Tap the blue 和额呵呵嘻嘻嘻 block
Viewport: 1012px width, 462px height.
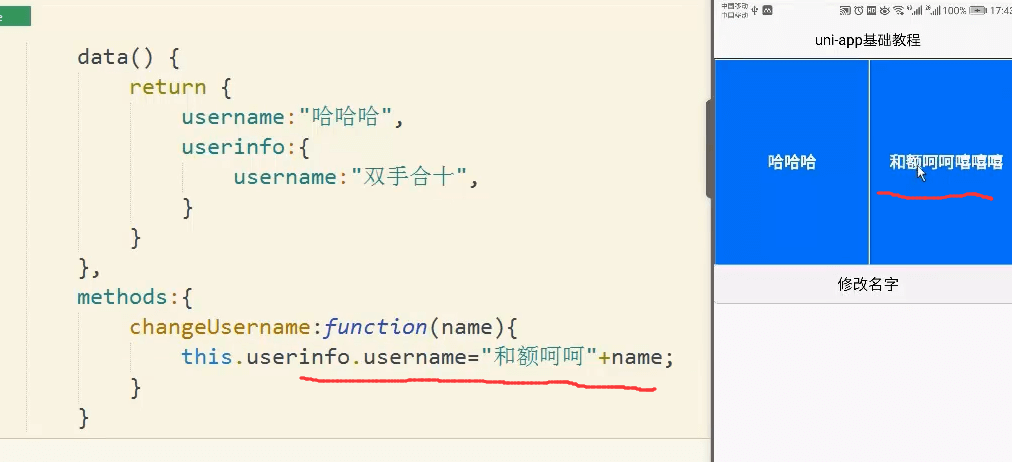tap(941, 162)
